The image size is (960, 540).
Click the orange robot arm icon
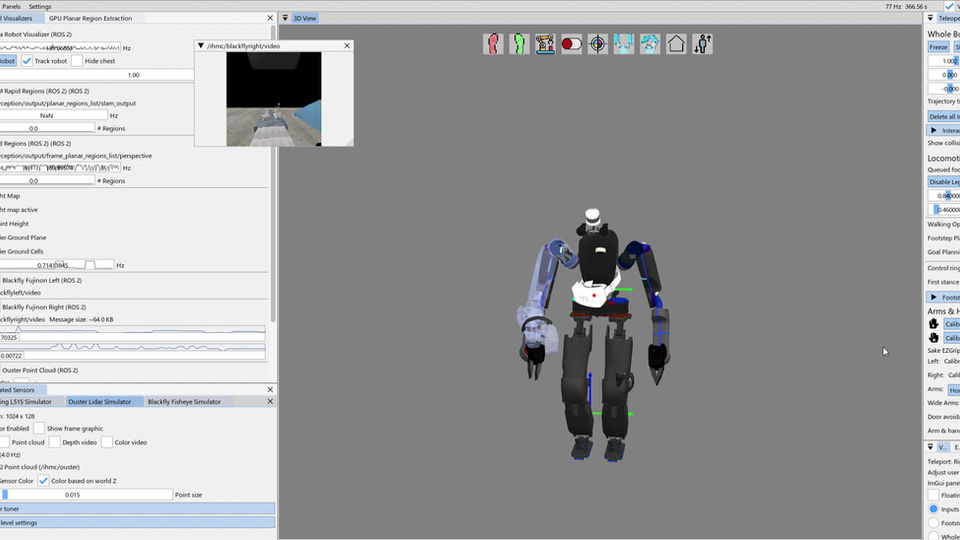pos(545,44)
